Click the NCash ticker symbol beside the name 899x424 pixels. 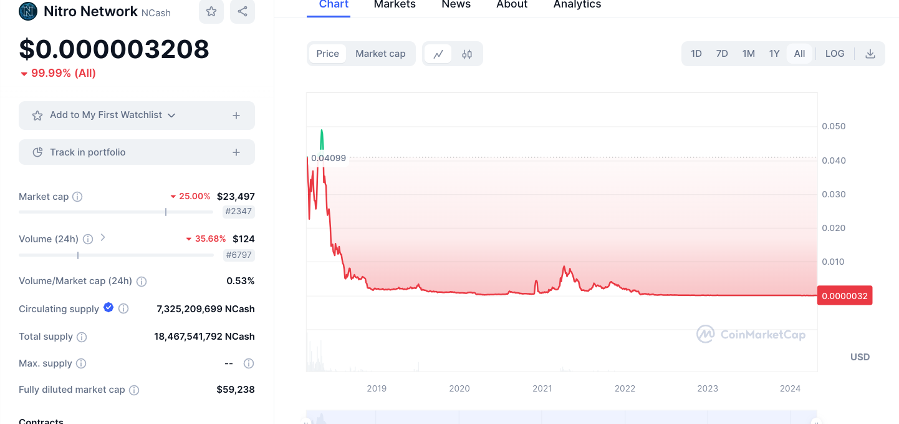pos(156,13)
